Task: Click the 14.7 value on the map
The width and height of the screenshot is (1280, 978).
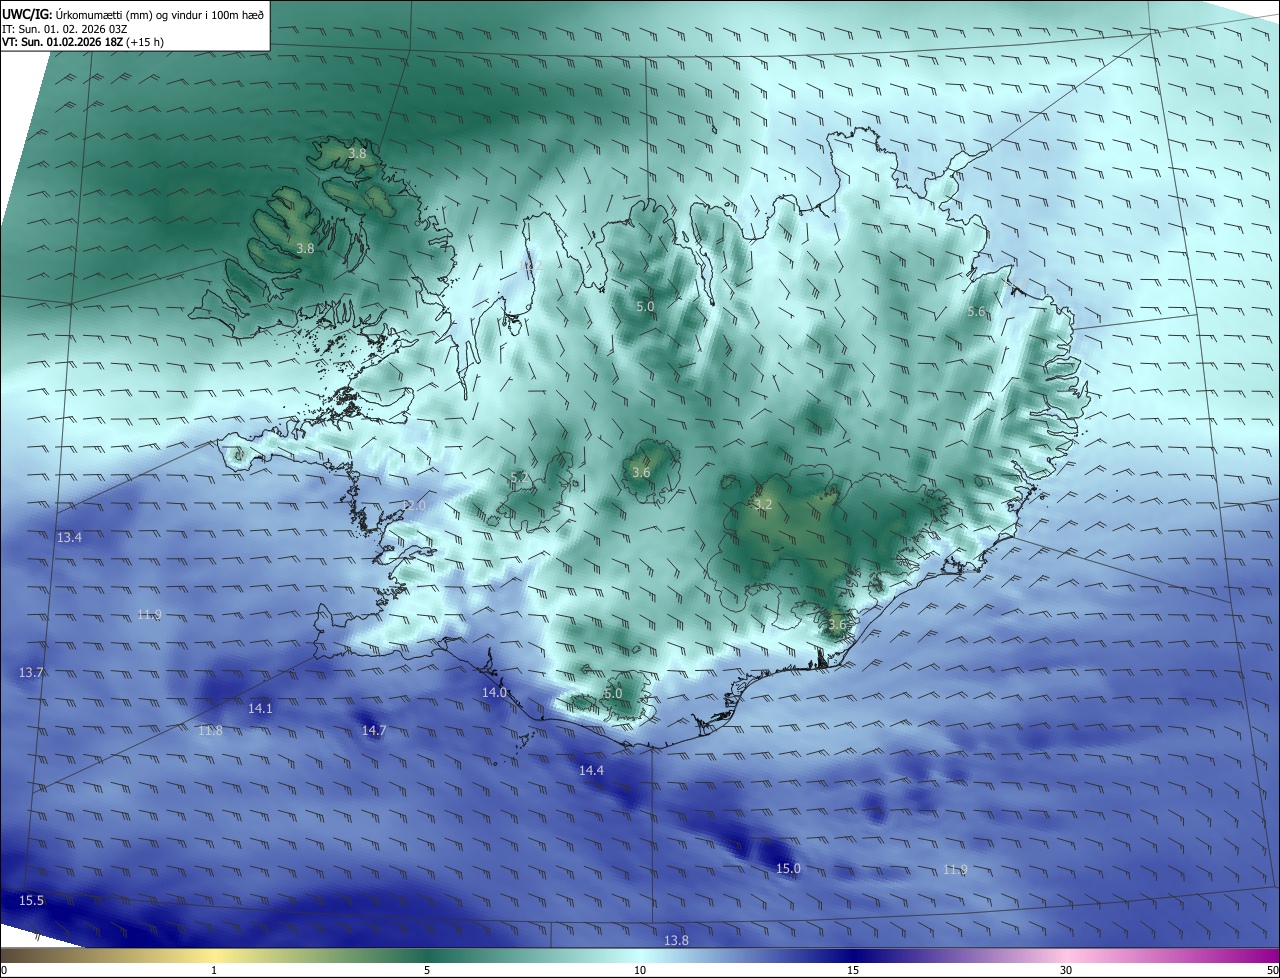Action: [373, 731]
